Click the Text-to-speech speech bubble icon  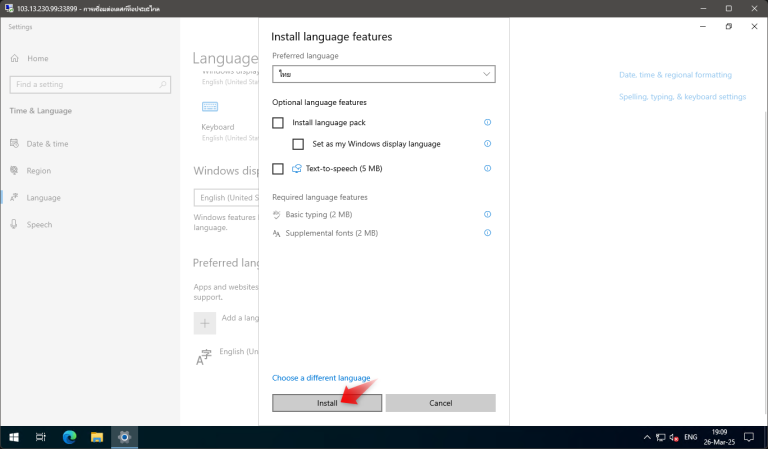[296, 168]
